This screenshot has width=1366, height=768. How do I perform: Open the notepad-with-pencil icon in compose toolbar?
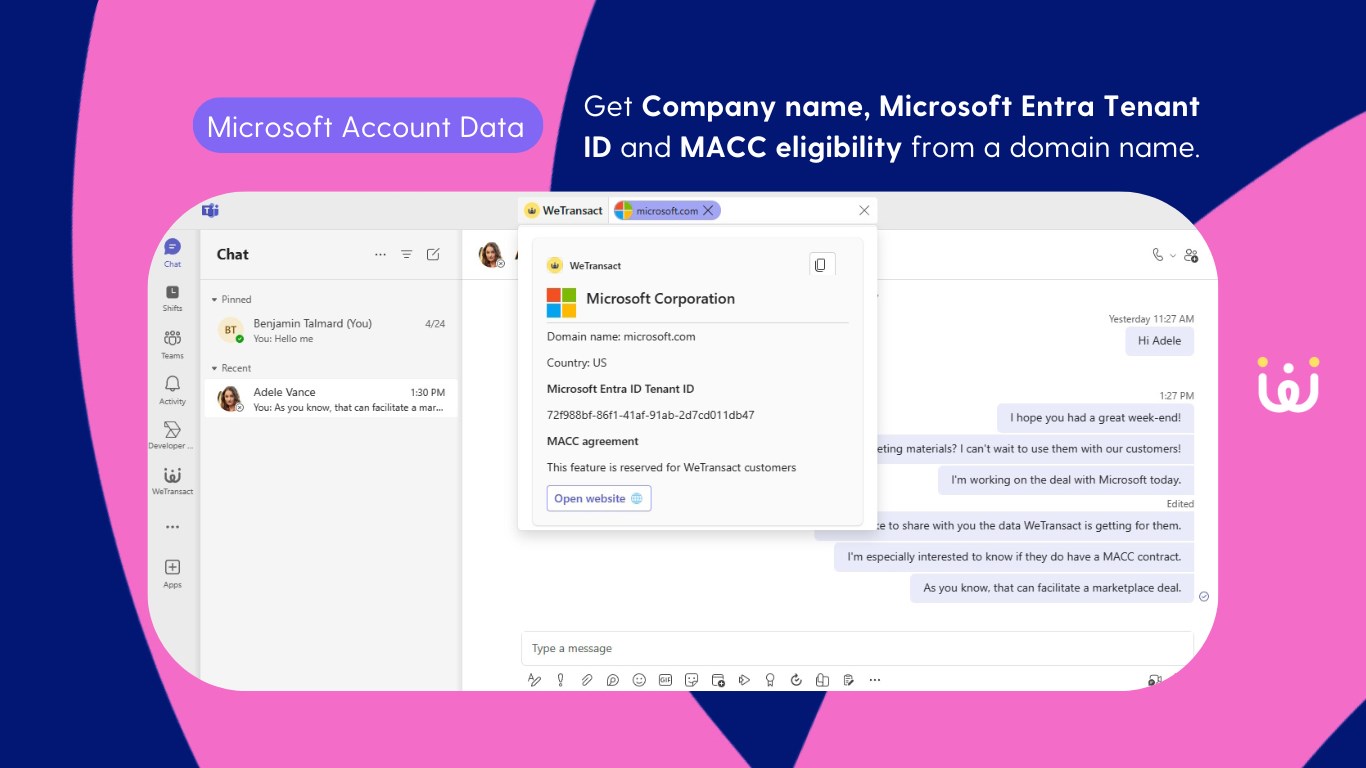848,680
